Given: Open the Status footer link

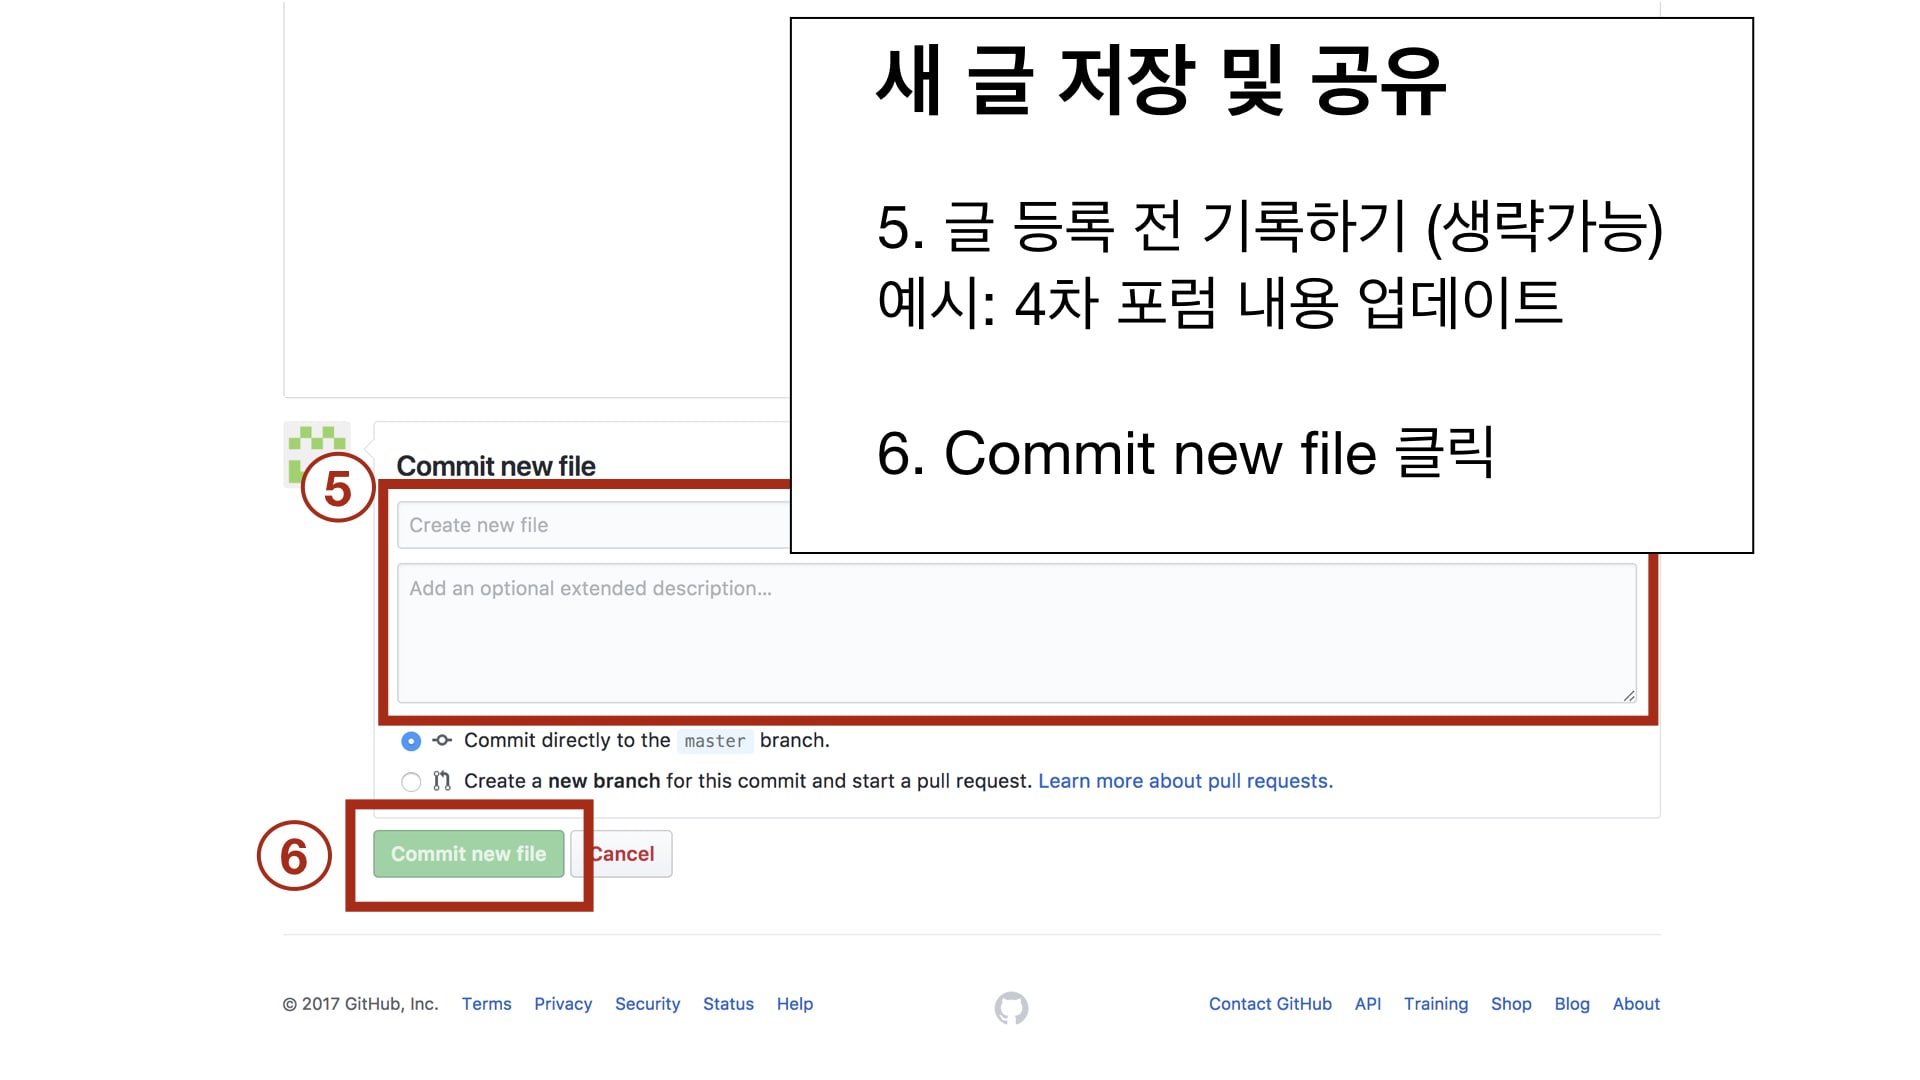Looking at the screenshot, I should [728, 1004].
